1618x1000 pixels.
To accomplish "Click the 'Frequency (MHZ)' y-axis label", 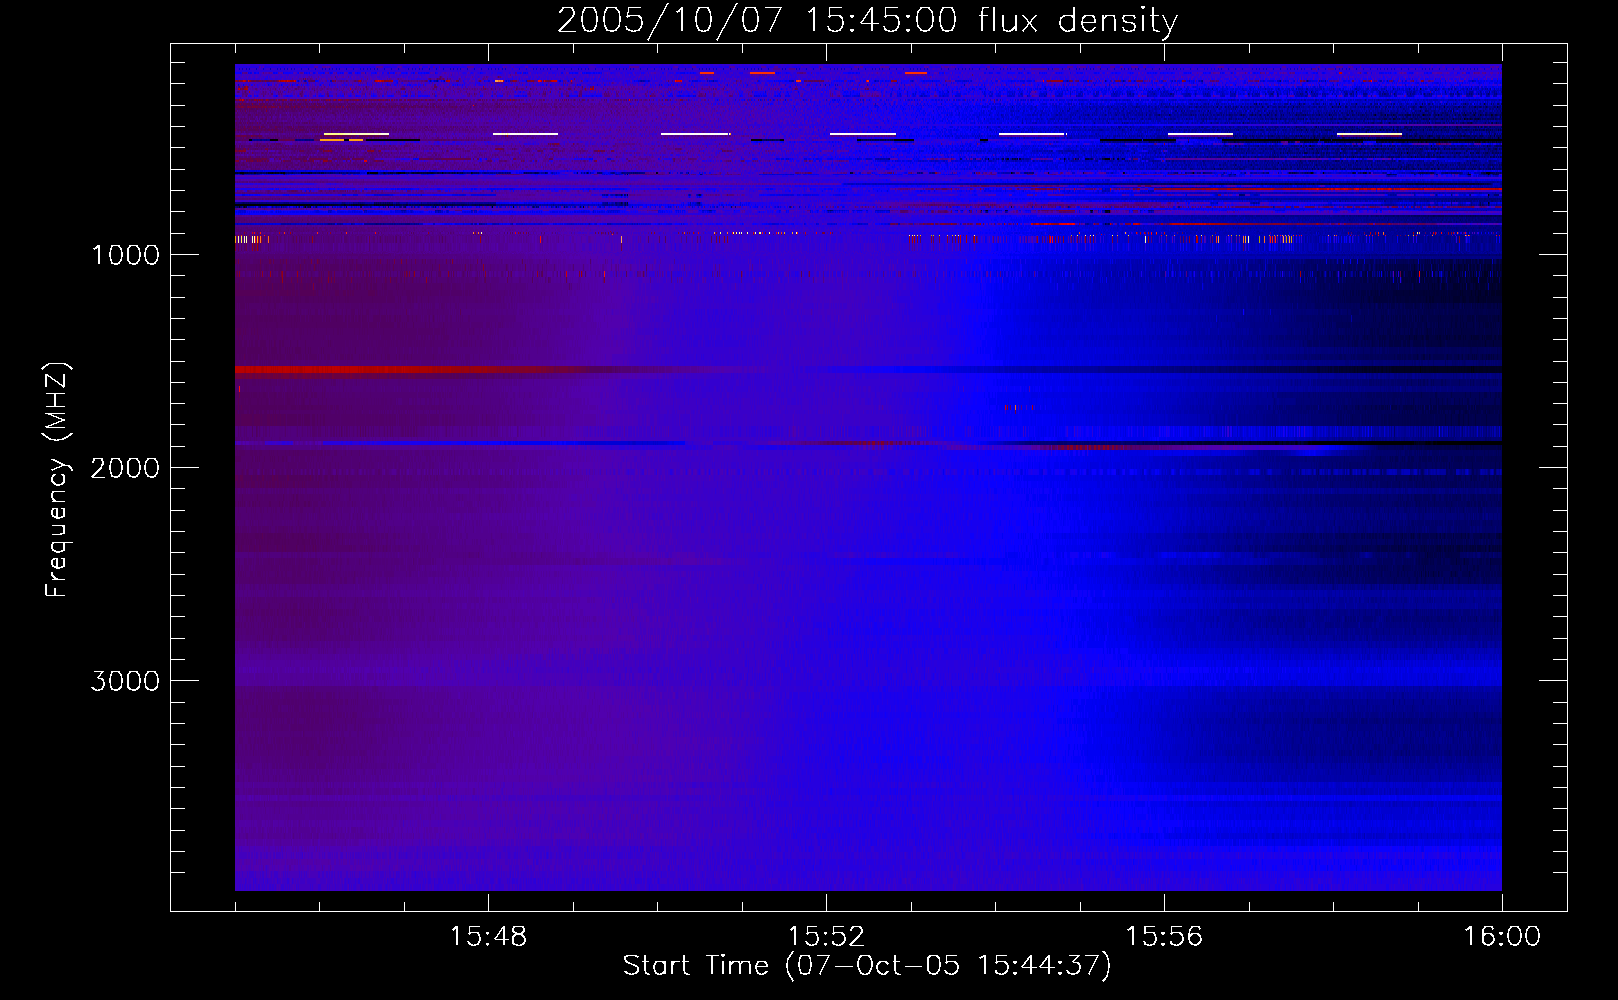I will 57,480.
